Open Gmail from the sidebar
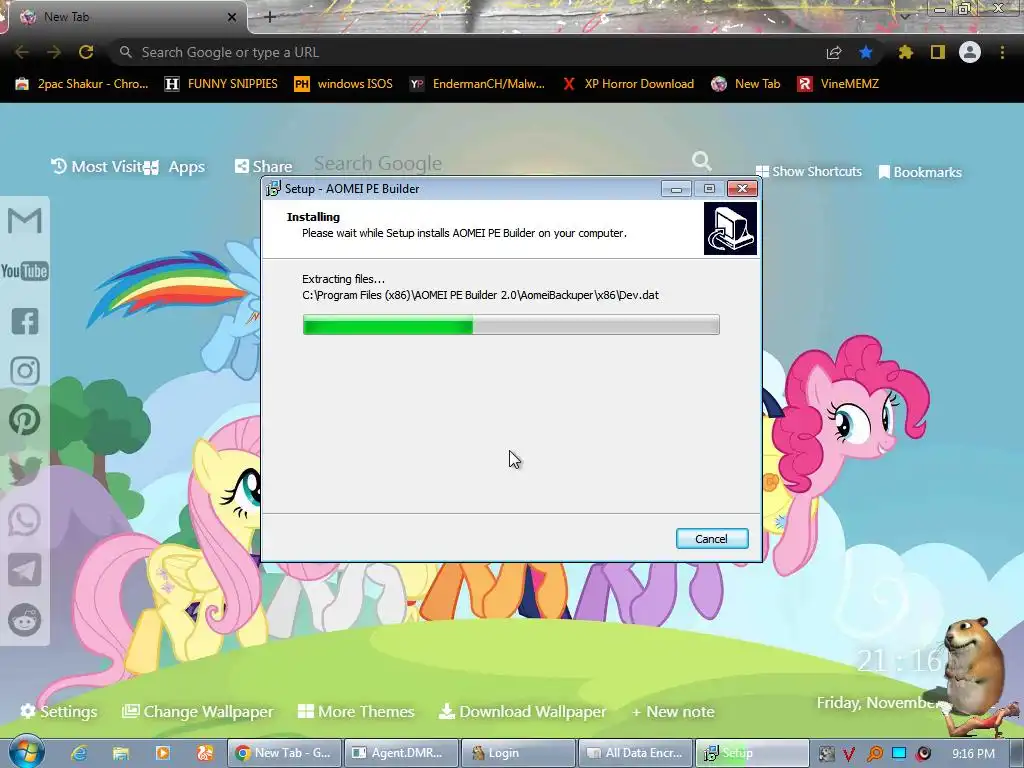Viewport: 1024px width, 768px height. point(25,221)
